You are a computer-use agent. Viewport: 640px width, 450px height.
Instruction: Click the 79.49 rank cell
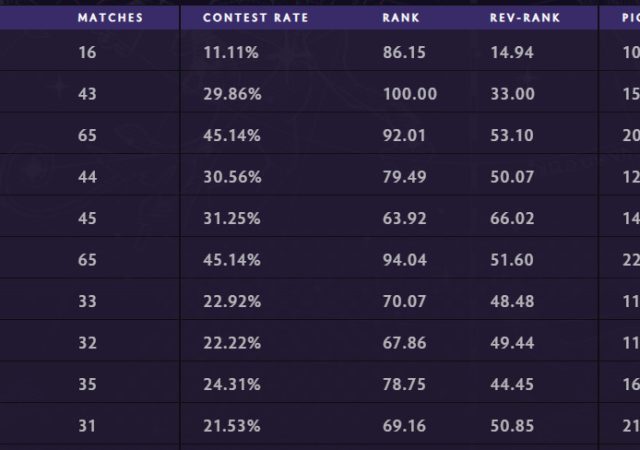point(403,177)
